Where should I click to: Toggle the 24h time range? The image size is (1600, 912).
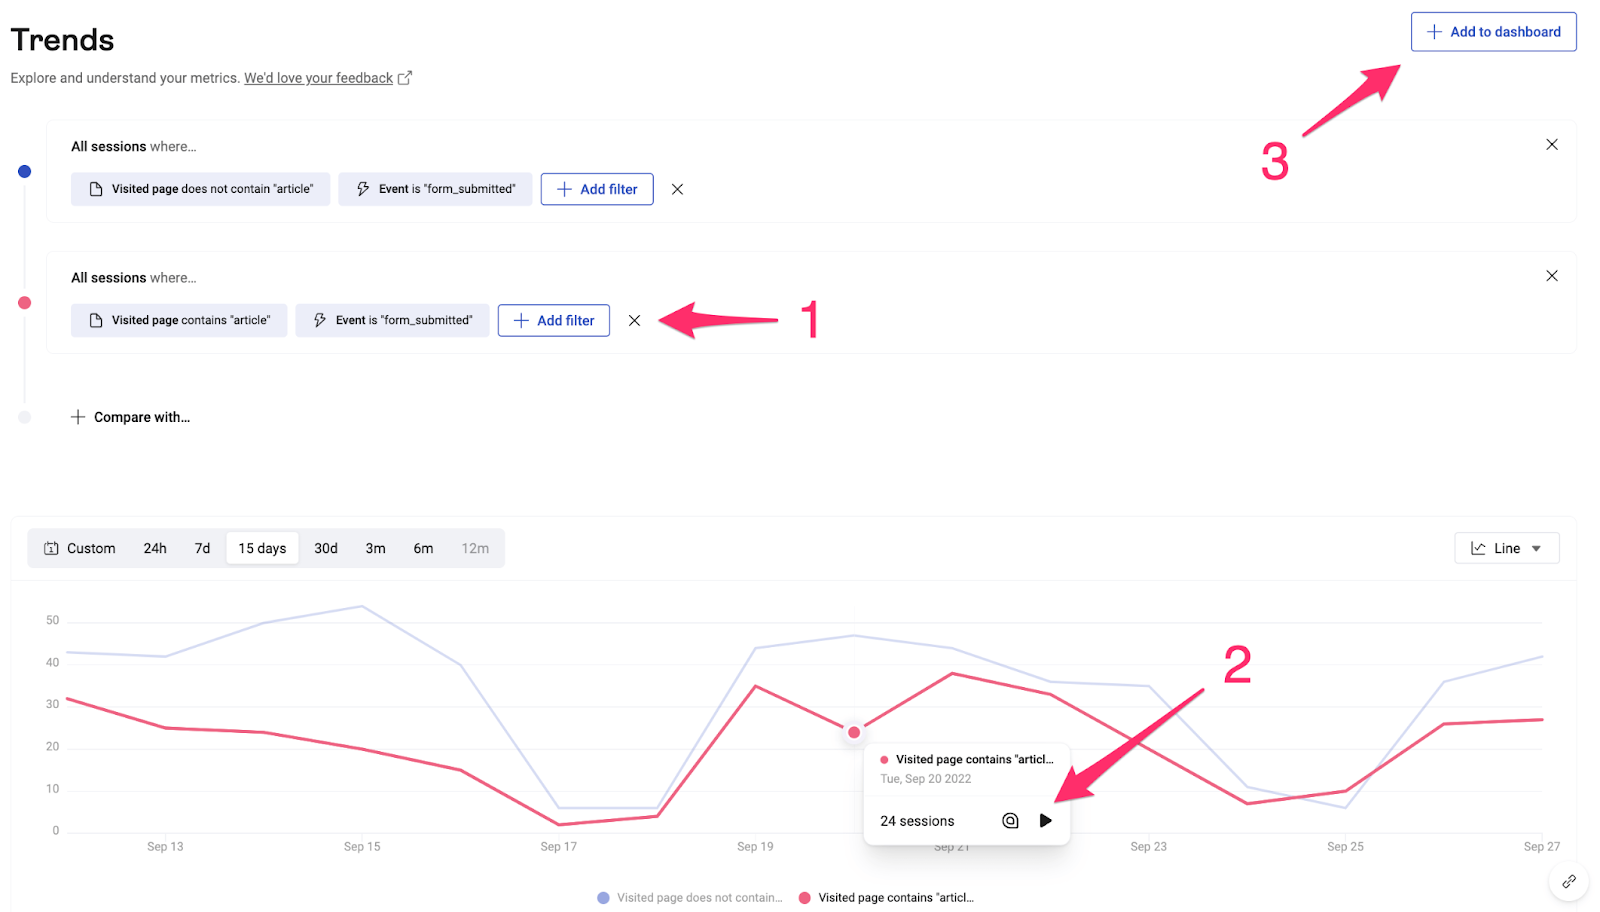[x=154, y=548]
